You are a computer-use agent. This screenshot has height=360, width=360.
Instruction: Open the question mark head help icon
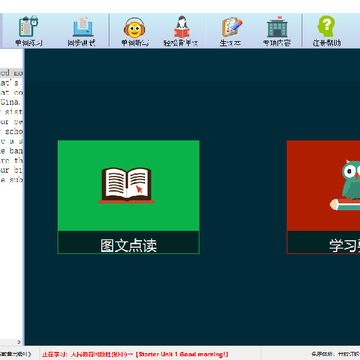coord(326,31)
